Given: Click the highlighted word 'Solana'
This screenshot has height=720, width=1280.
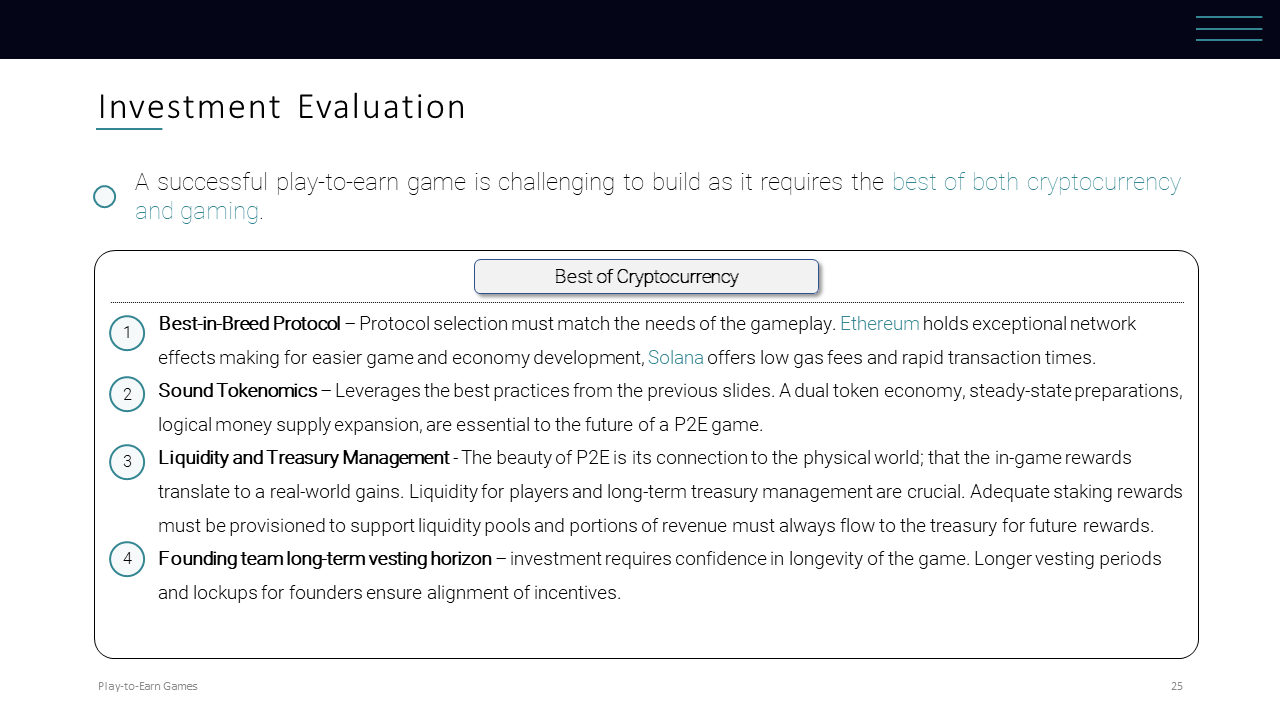Looking at the screenshot, I should [676, 358].
